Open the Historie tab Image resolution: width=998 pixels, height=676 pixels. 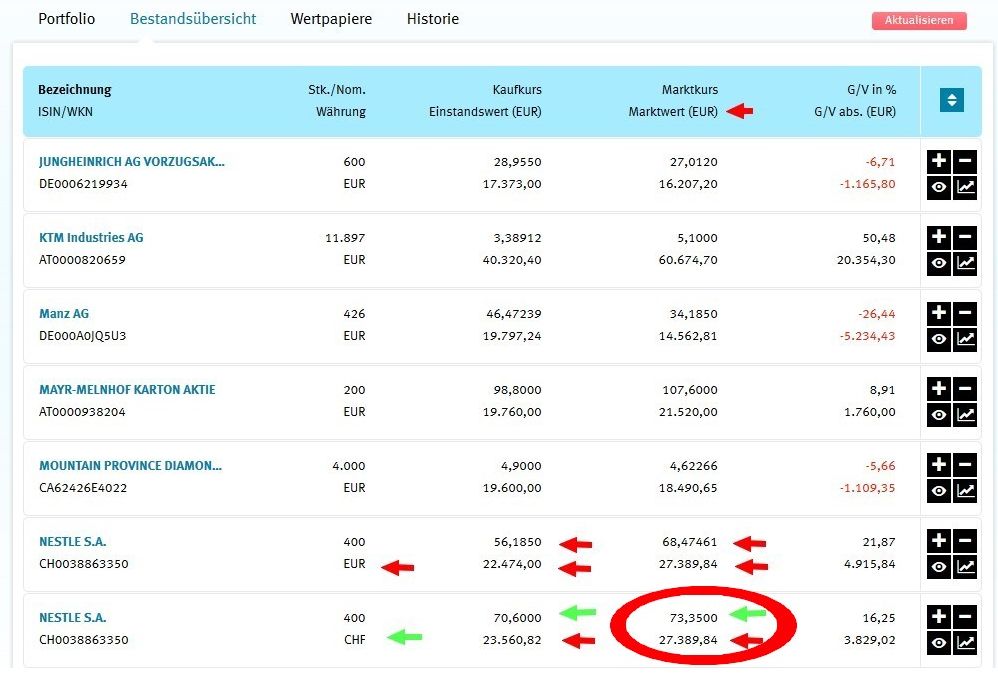click(433, 18)
